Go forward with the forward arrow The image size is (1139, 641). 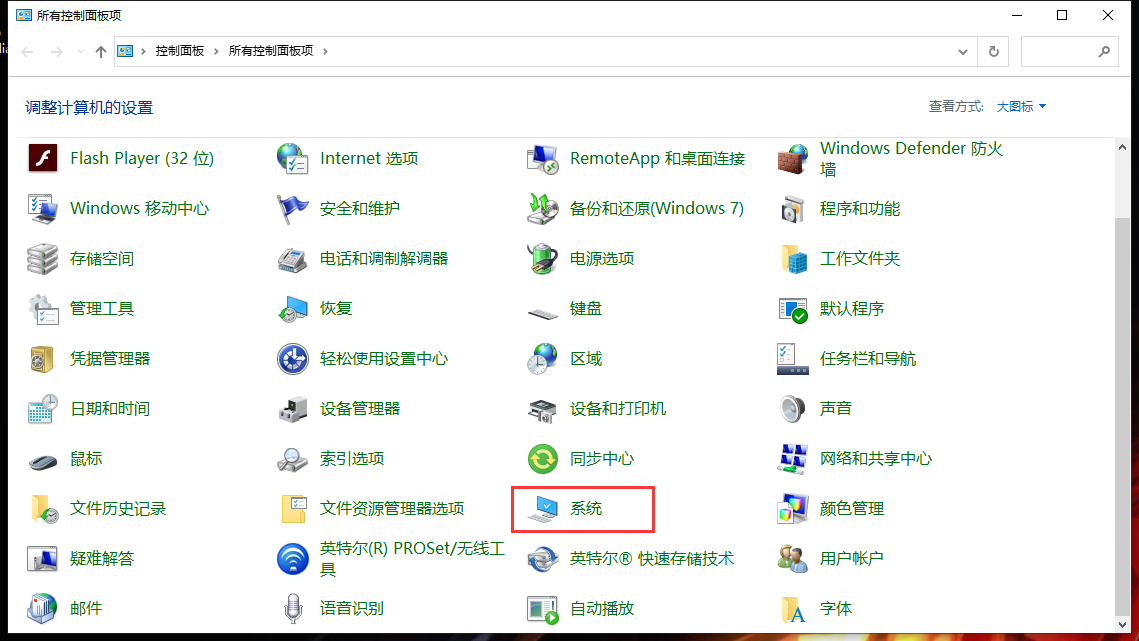[56, 52]
